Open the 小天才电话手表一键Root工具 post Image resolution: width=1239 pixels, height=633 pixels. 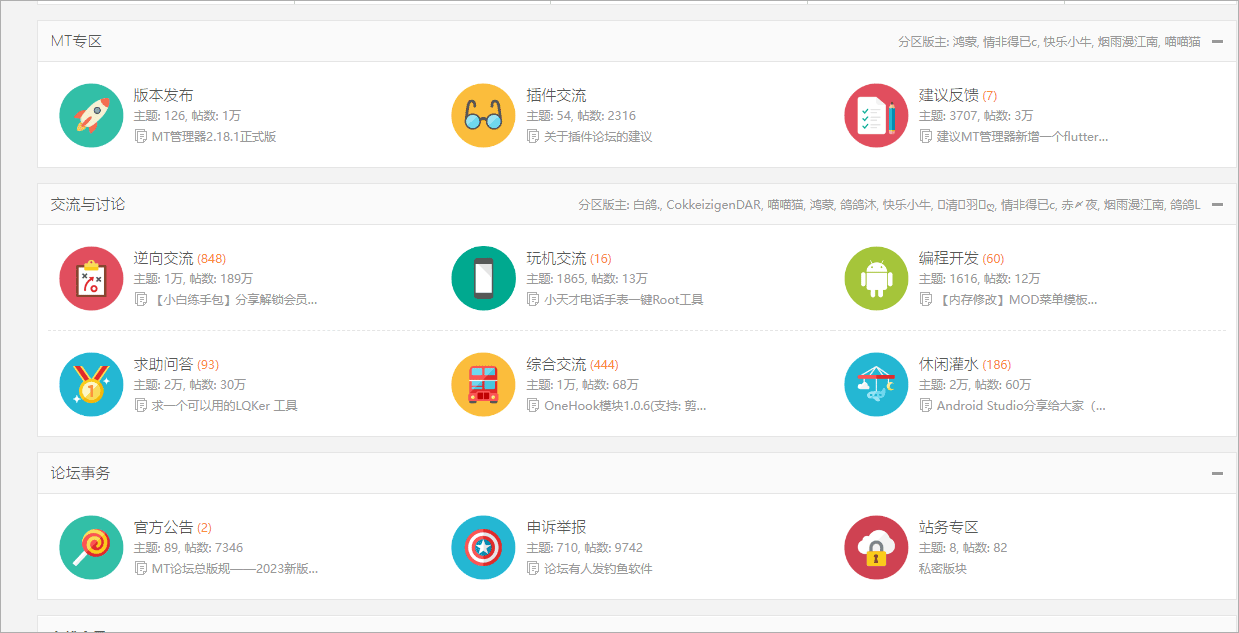623,299
